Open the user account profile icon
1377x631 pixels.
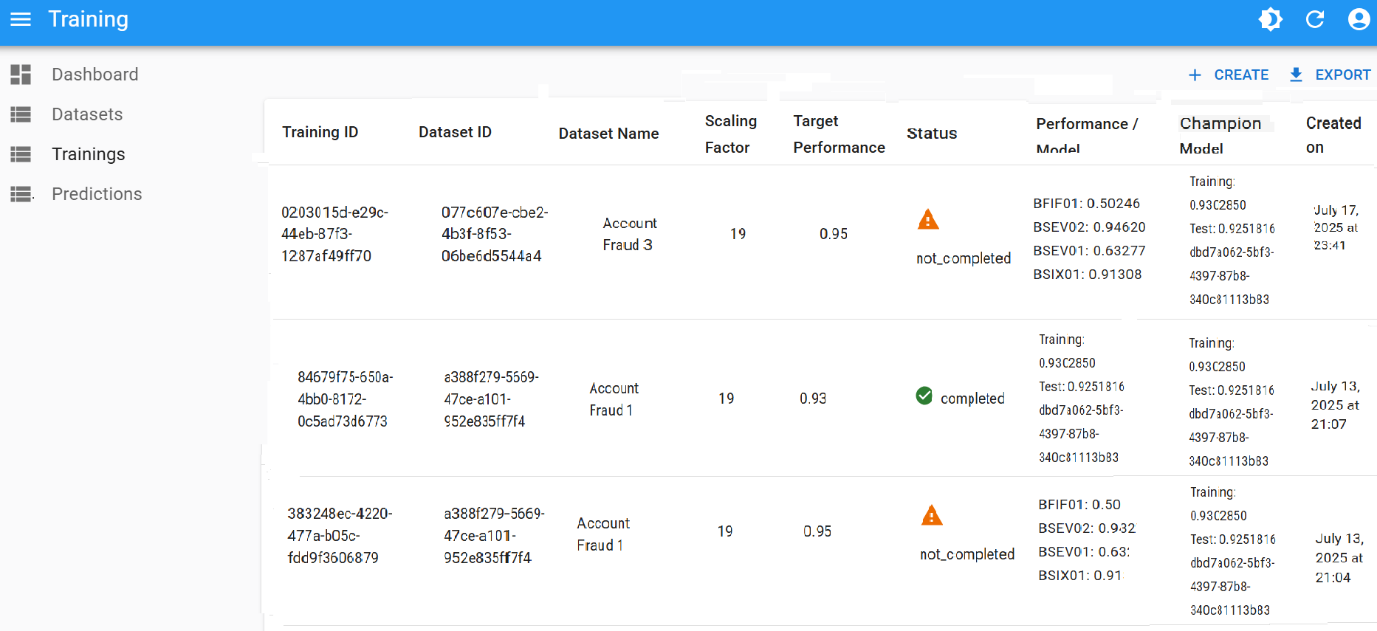1358,20
